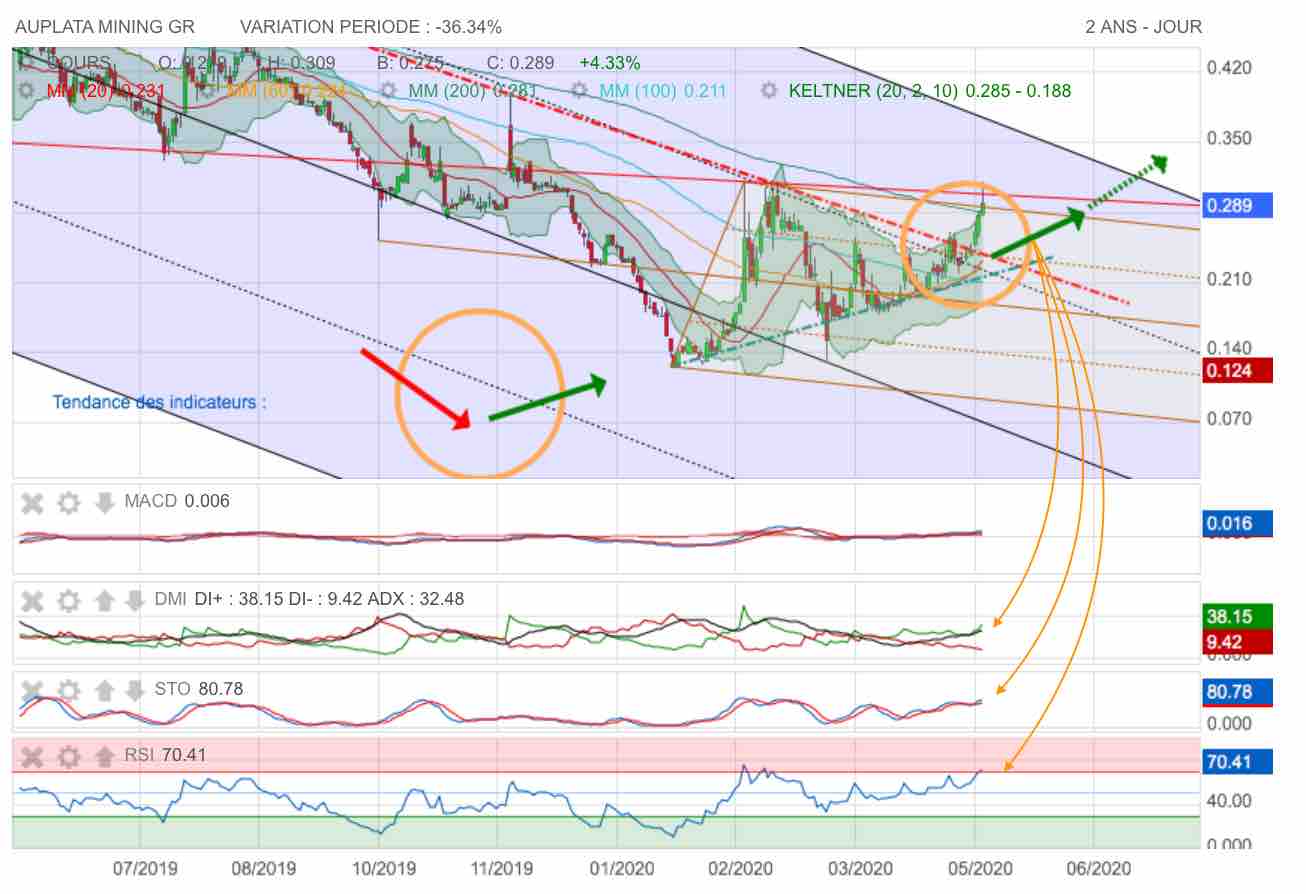The width and height of the screenshot is (1306, 894).
Task: Click the 40.00 RSI axis label
Action: click(1229, 800)
